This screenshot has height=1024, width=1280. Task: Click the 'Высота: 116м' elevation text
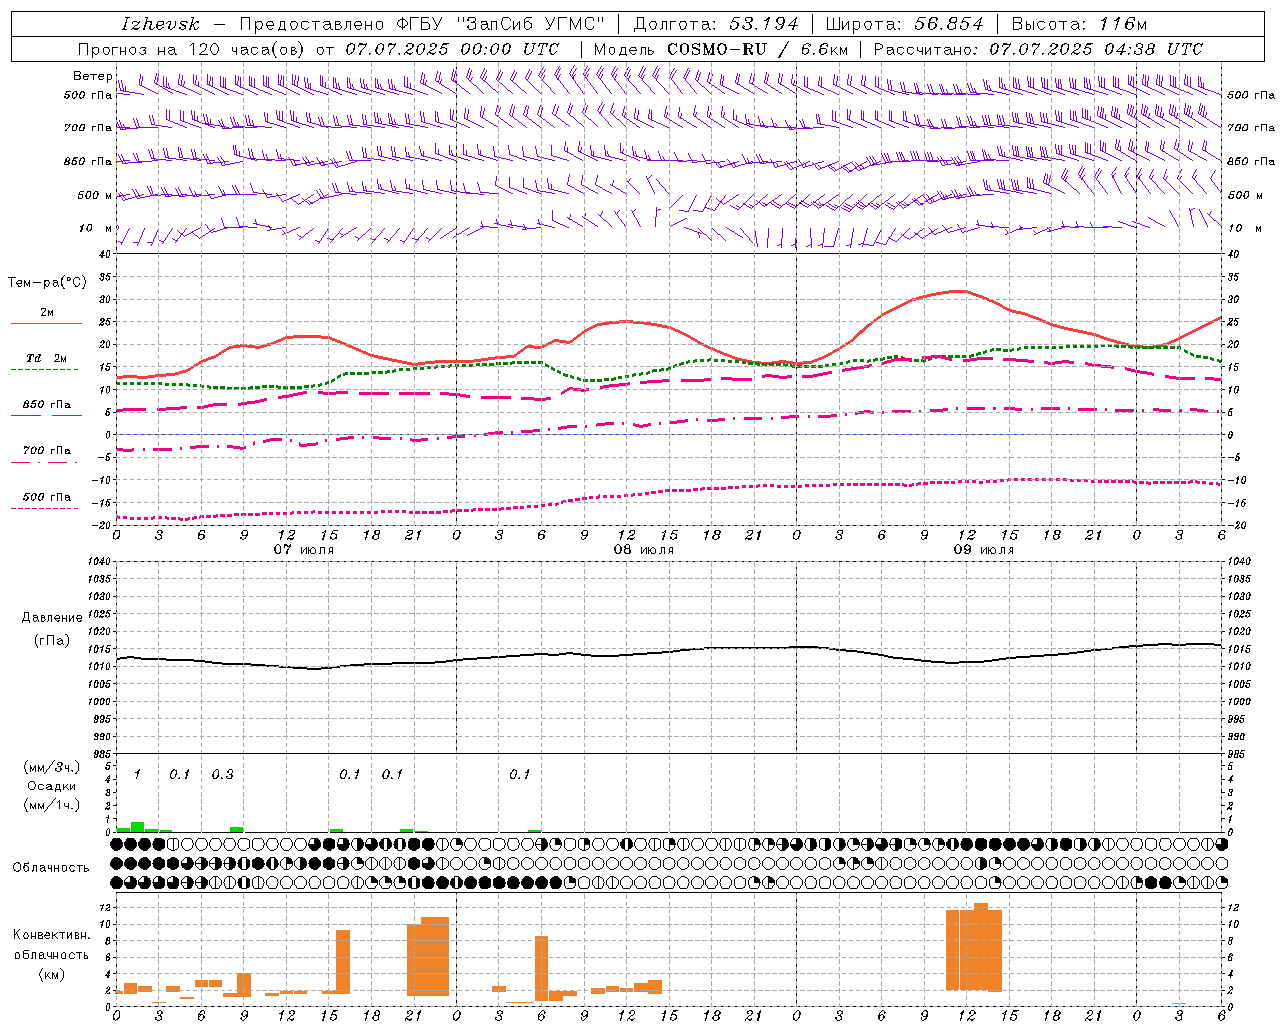[1079, 24]
